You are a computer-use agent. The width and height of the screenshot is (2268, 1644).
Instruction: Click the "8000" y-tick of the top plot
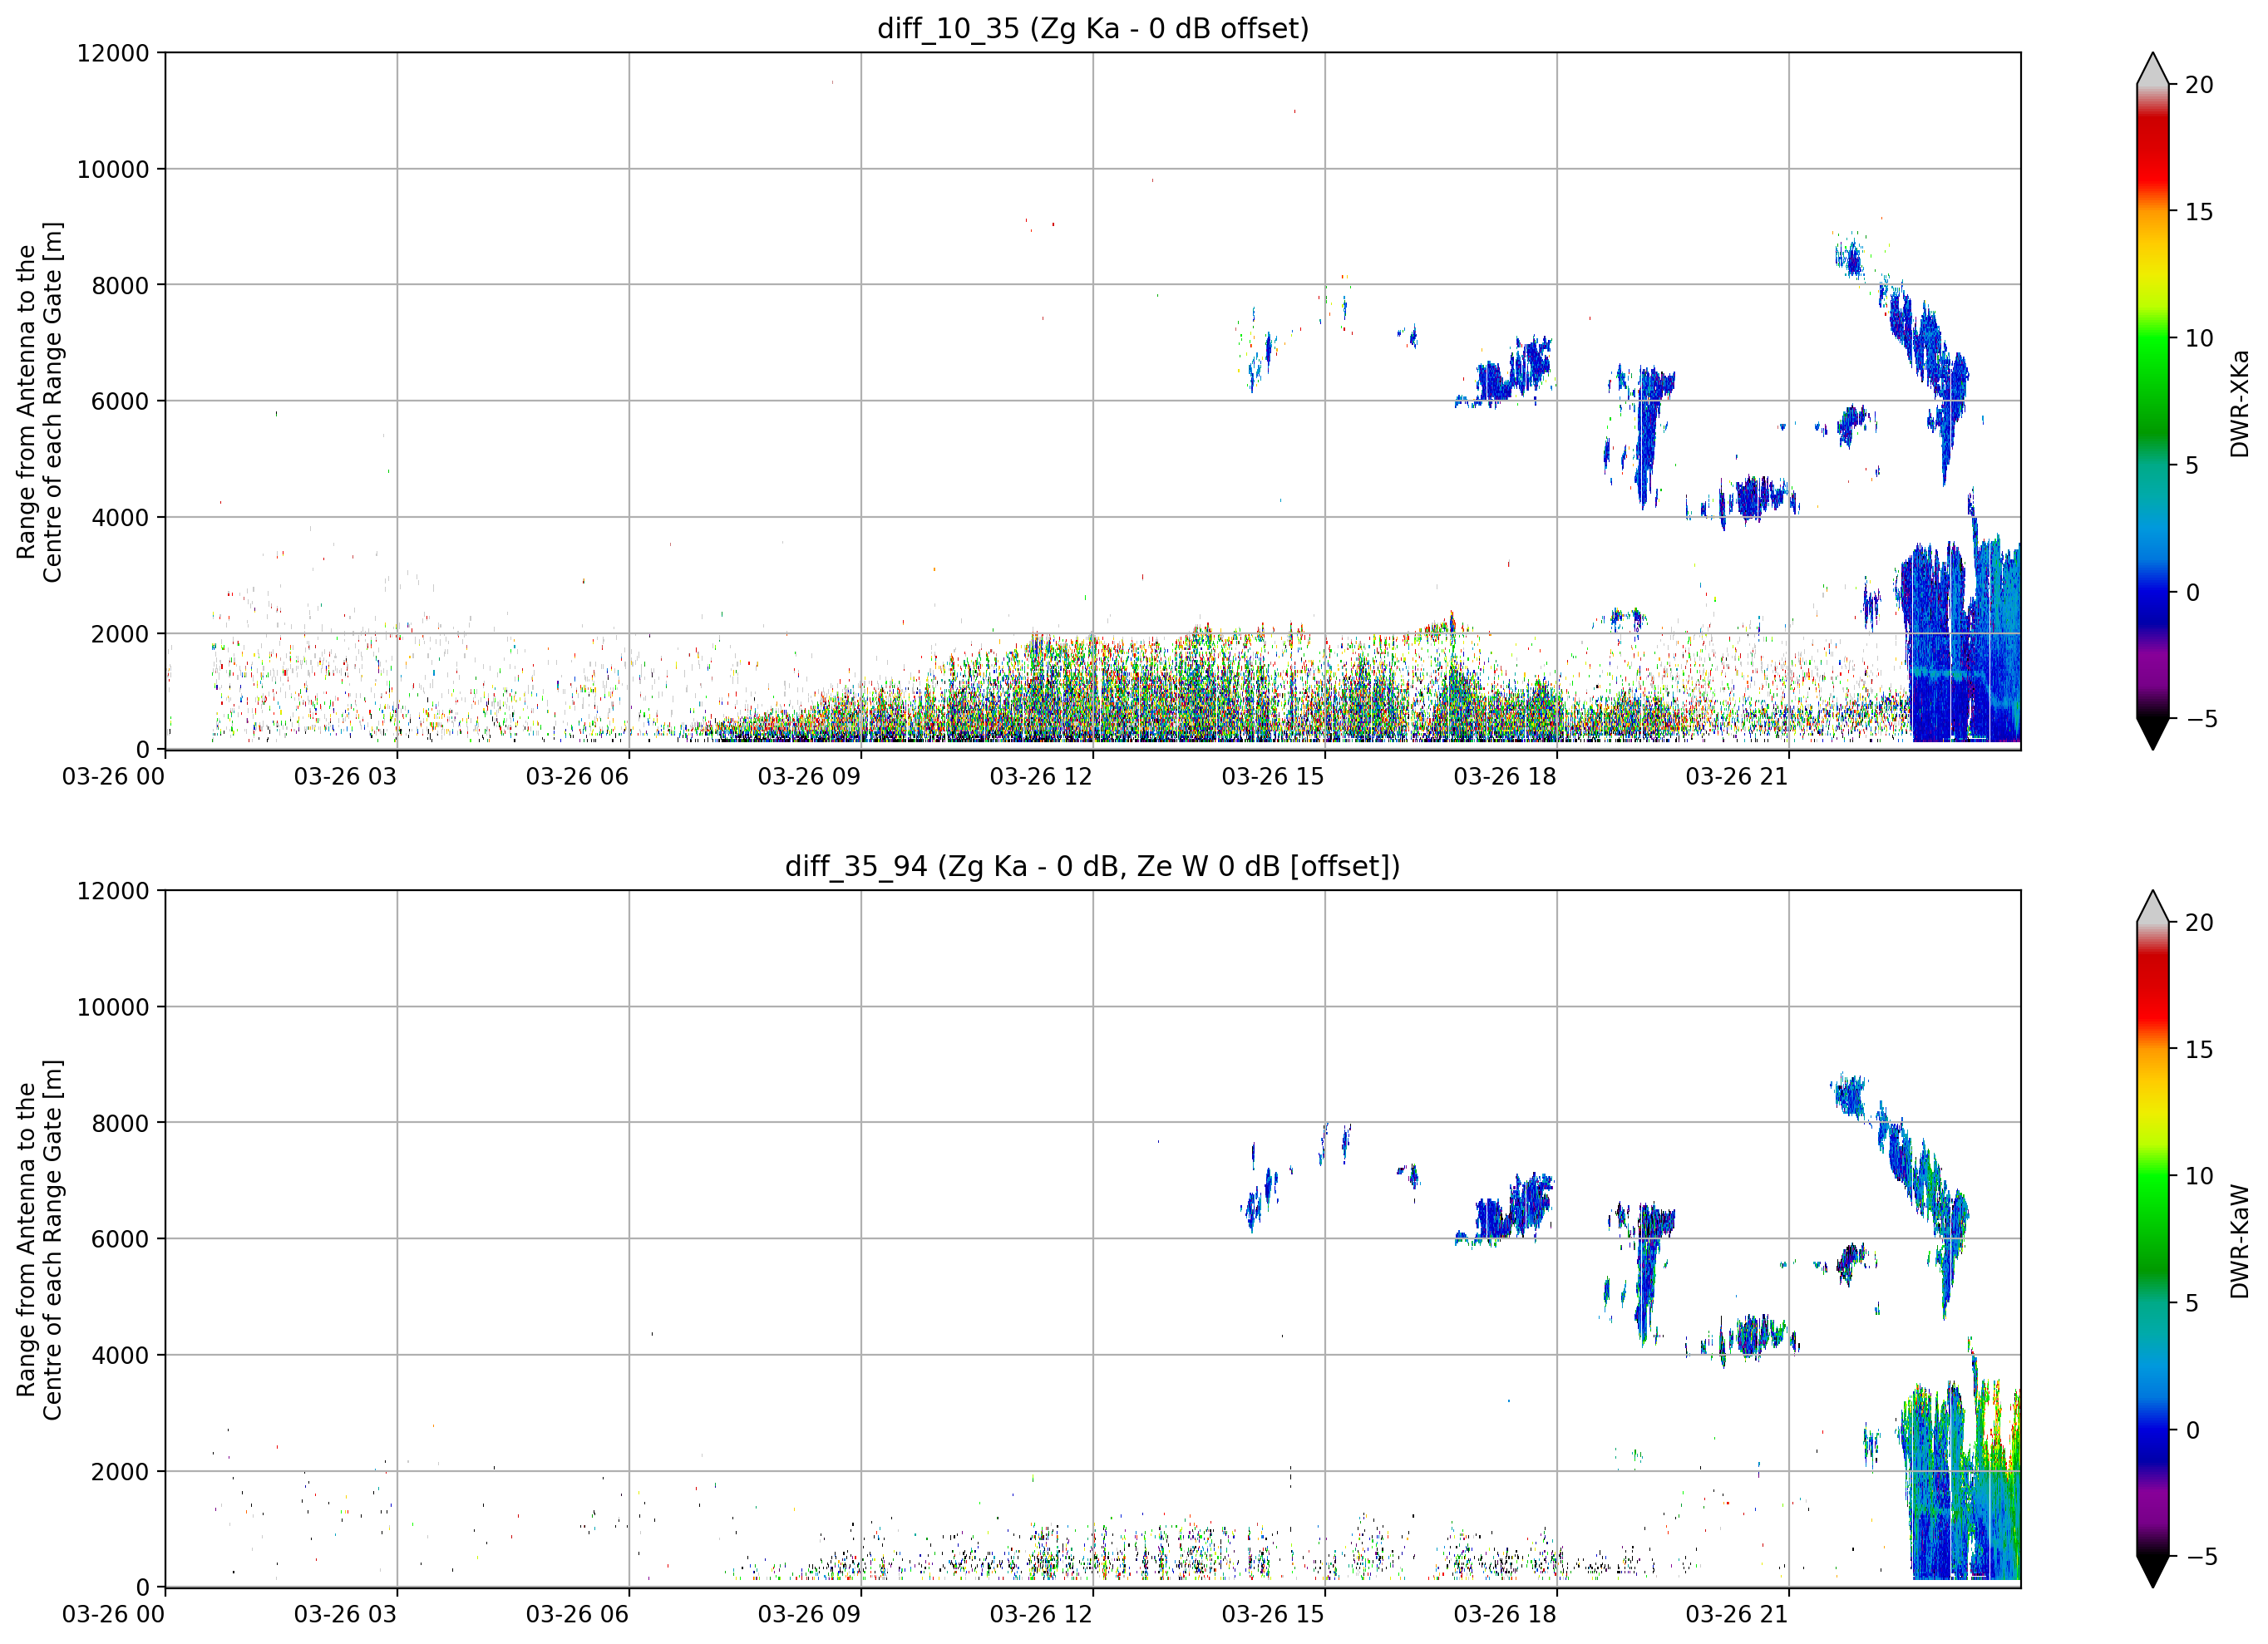click(120, 286)
